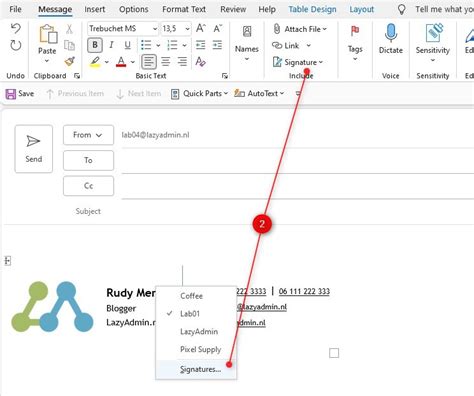The image size is (474, 396).
Task: Click the Cut scissors icon
Action: click(69, 29)
